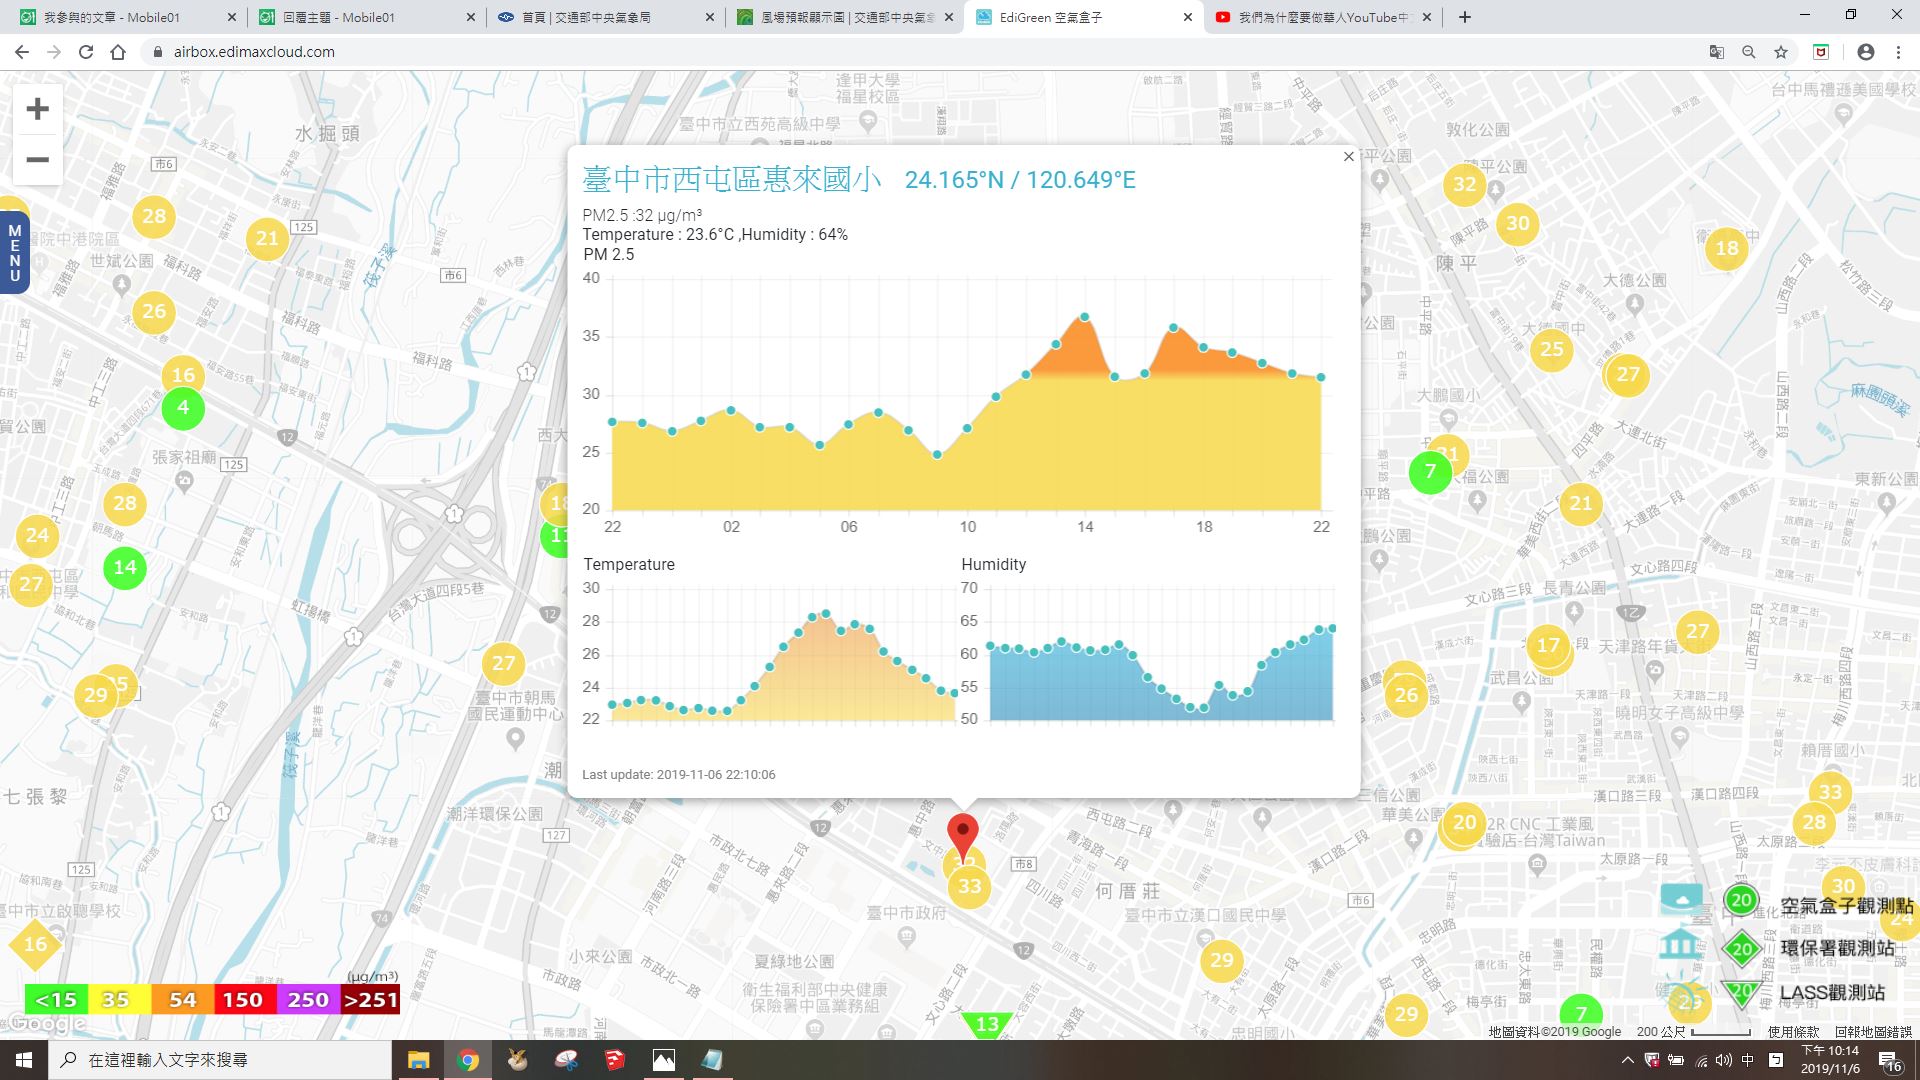
Task: Zoom out the map with minus button
Action: 37,160
